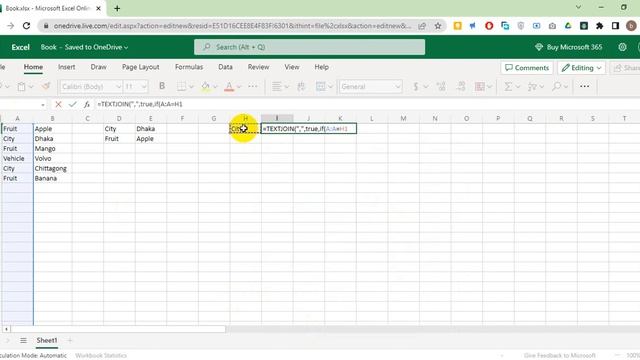Open the Home ribbon tab

coord(33,67)
